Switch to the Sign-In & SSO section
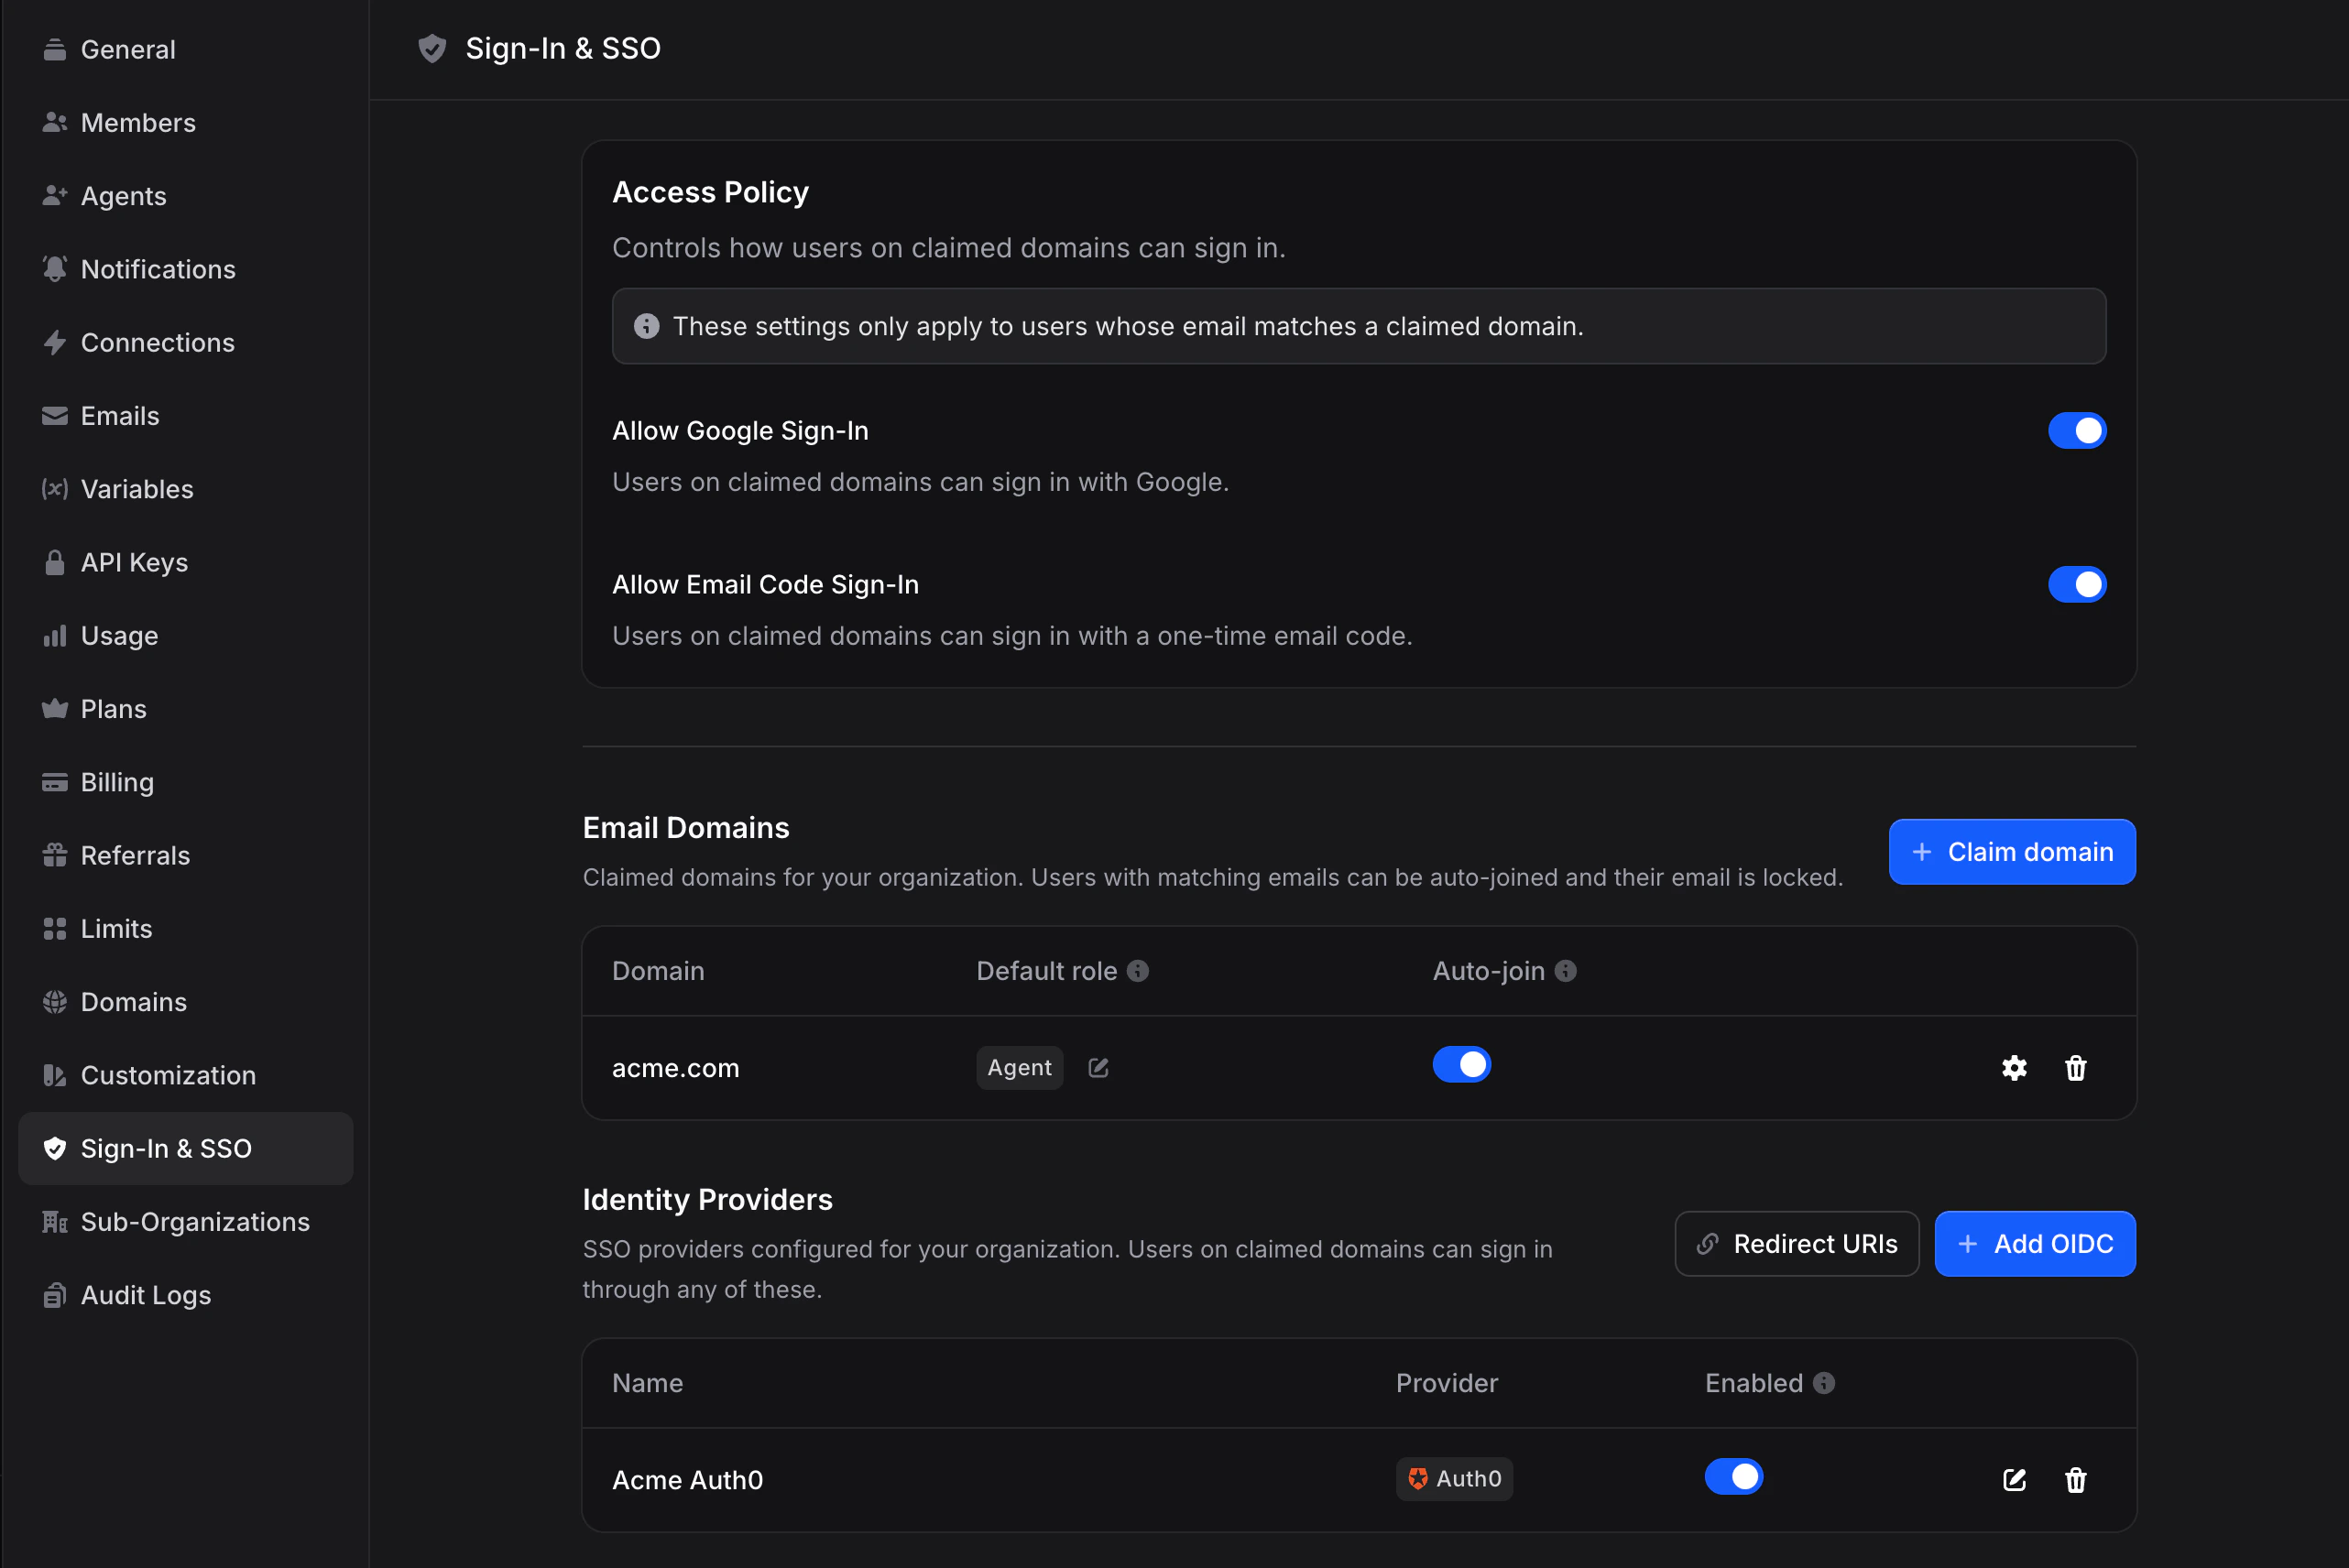The width and height of the screenshot is (2349, 1568). pyautogui.click(x=166, y=1148)
